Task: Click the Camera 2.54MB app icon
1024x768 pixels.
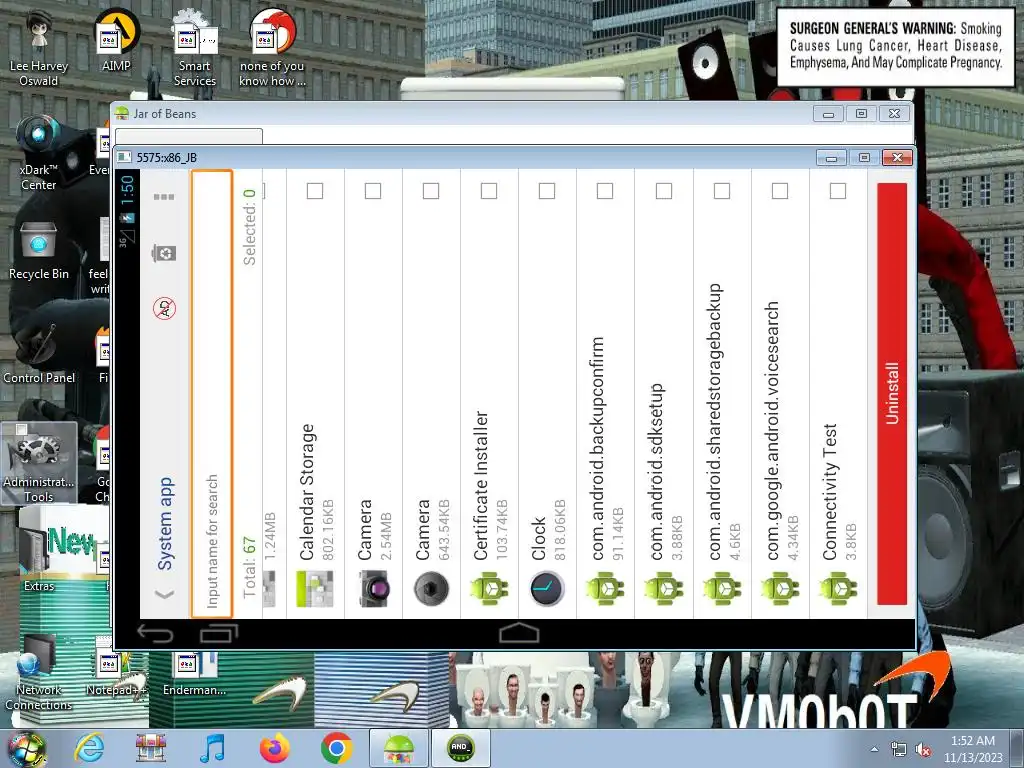Action: tap(373, 588)
